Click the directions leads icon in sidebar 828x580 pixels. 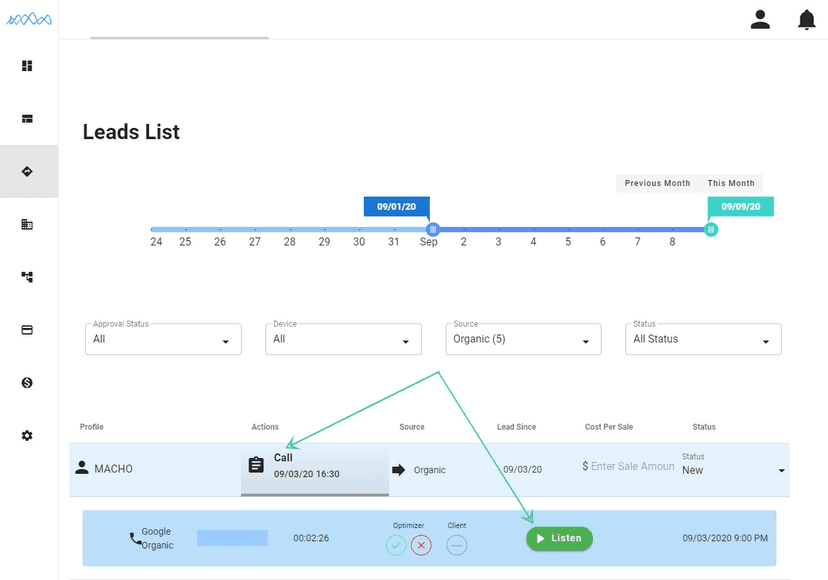point(27,171)
